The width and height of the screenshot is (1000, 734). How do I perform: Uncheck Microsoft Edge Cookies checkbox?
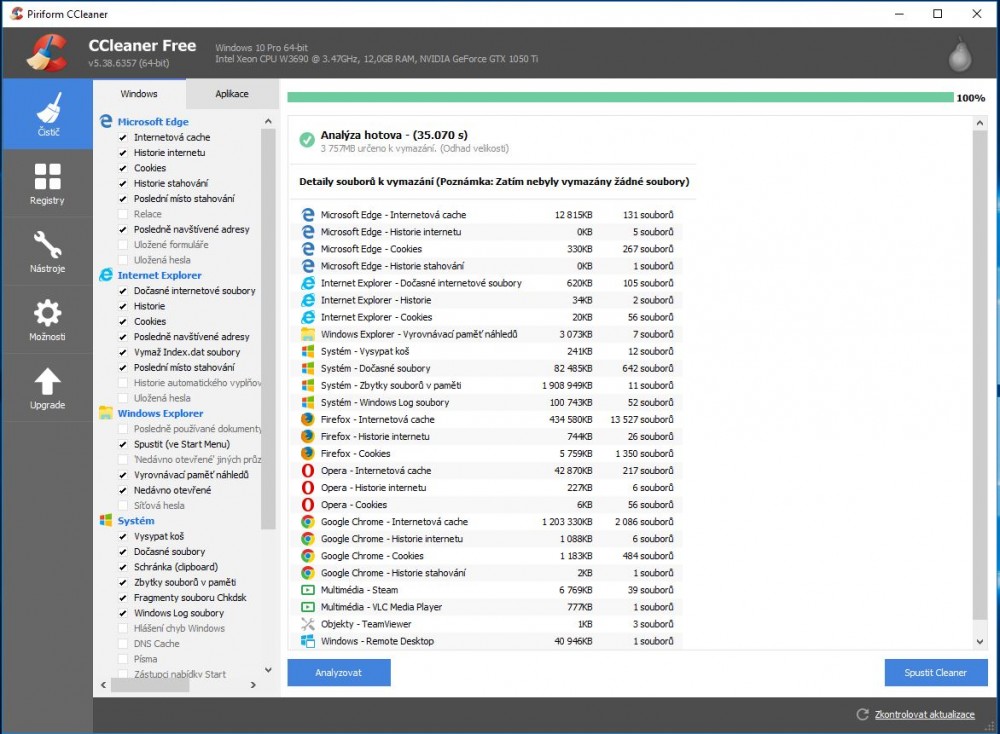[123, 168]
